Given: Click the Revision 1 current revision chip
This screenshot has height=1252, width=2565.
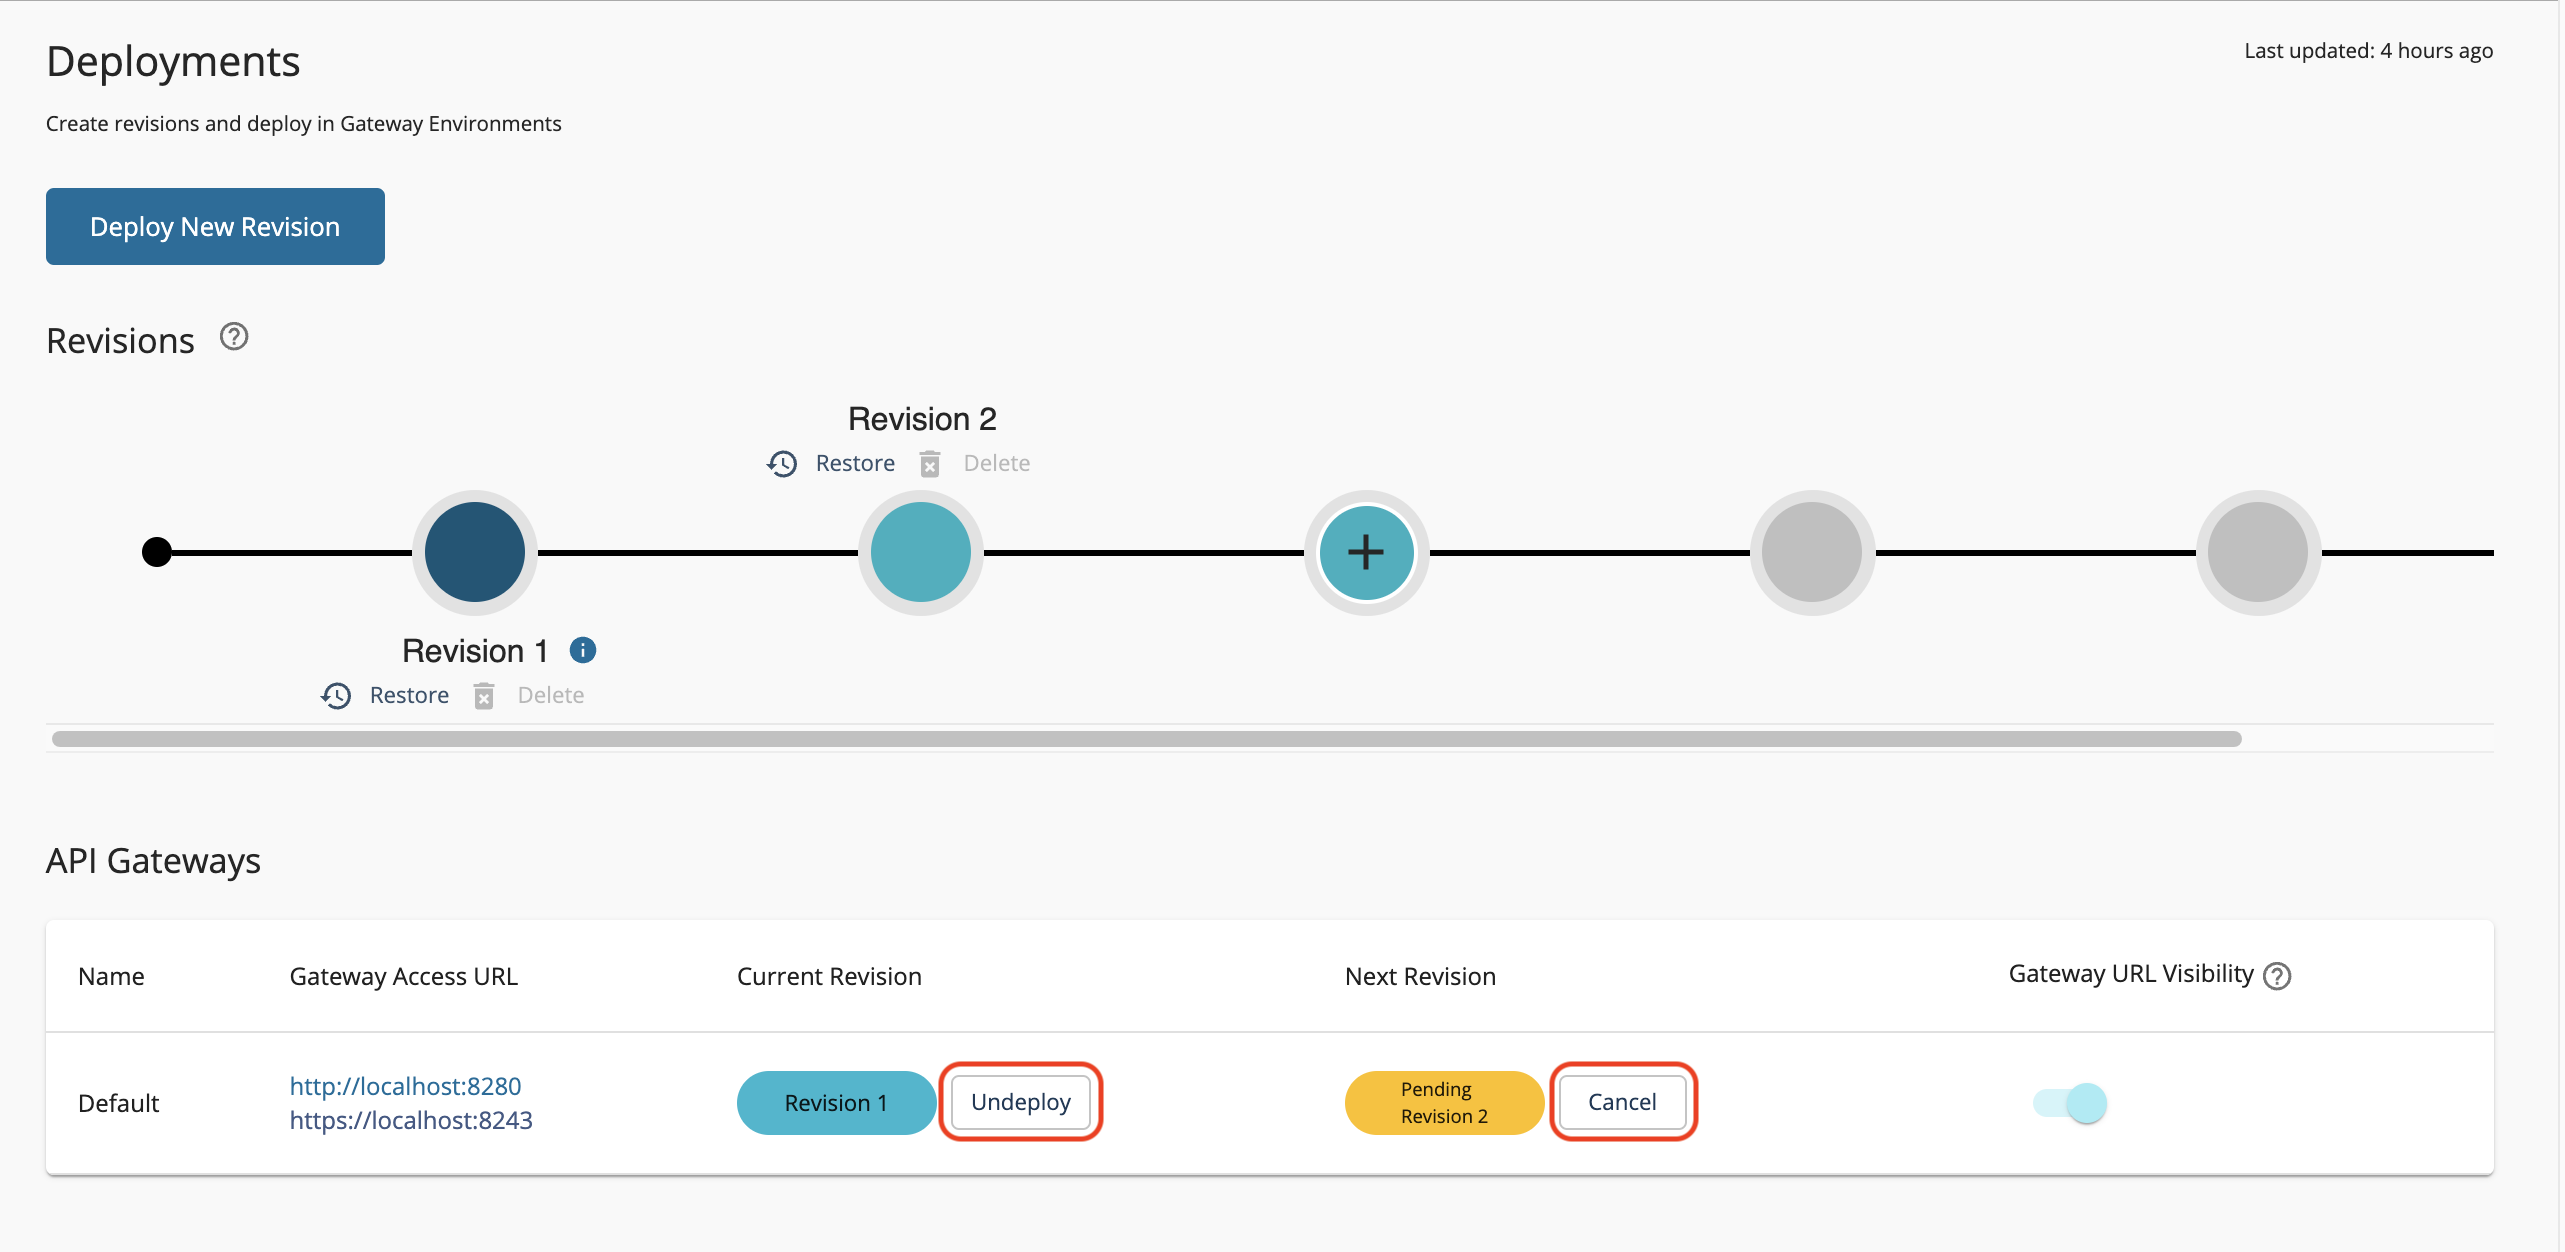Looking at the screenshot, I should [x=835, y=1103].
